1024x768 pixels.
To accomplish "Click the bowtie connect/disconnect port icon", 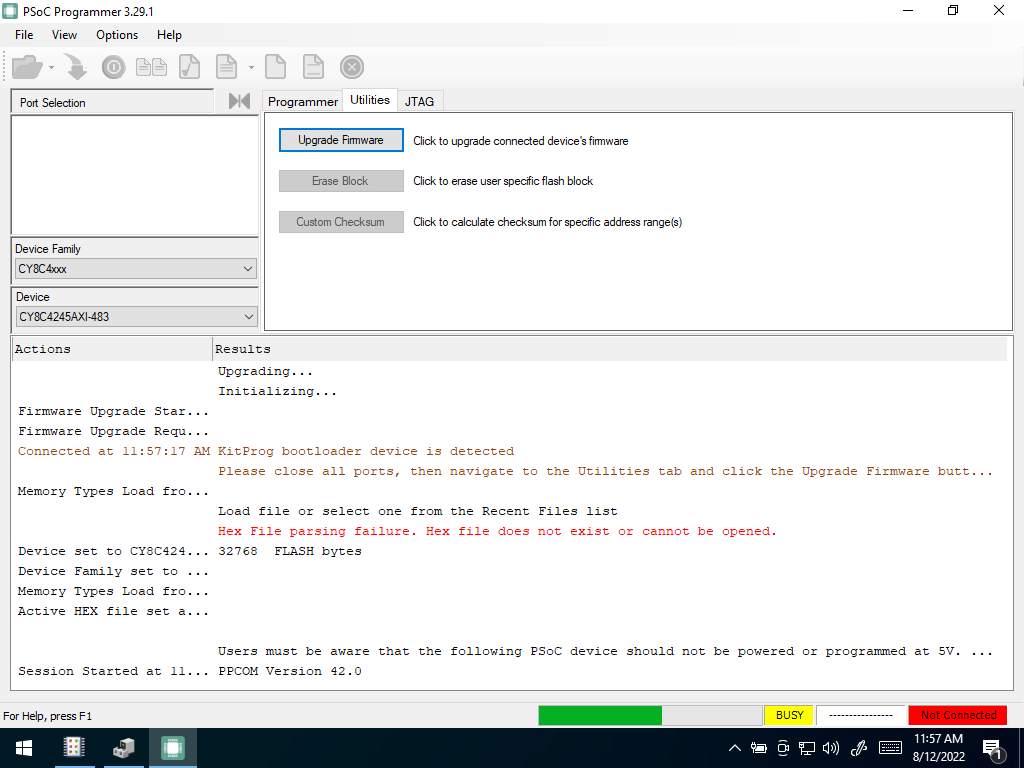I will [x=239, y=101].
